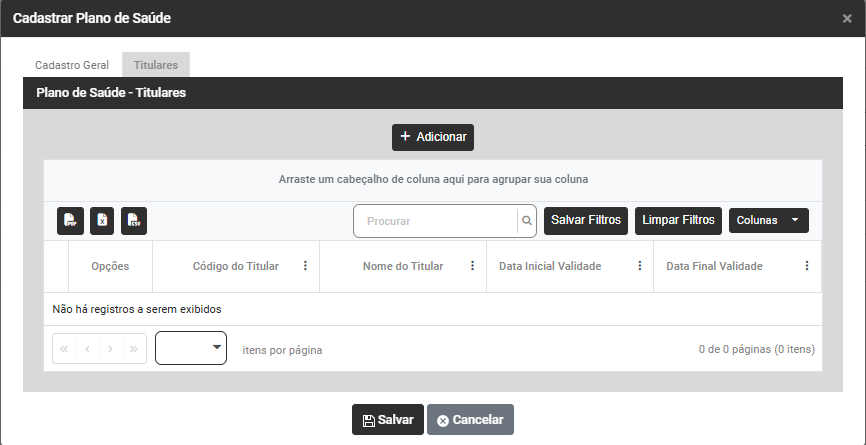Screen dimensions: 866x445
Task: Go to the first page
Action: pyautogui.click(x=64, y=349)
